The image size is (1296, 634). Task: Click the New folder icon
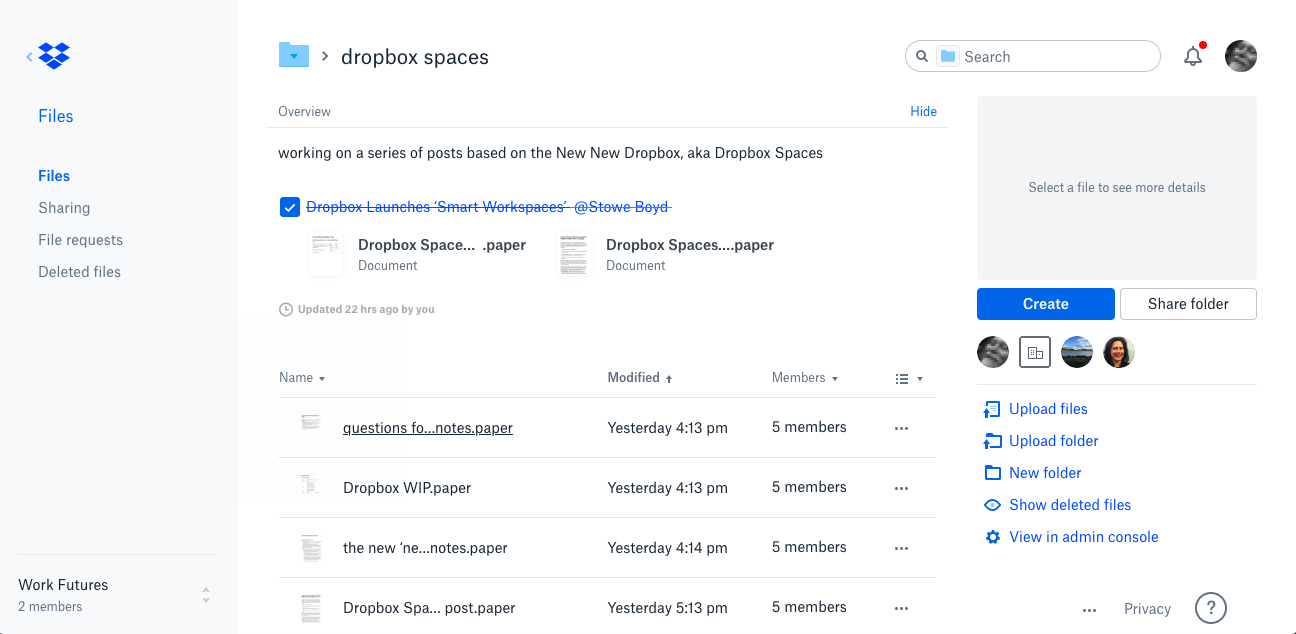pyautogui.click(x=992, y=473)
